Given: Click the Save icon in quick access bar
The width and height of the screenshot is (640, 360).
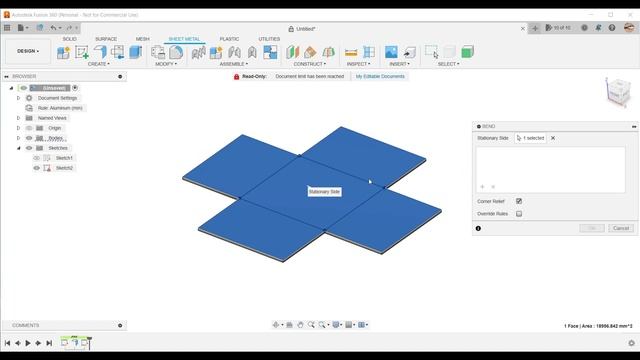Looking at the screenshot, I should (x=40, y=28).
